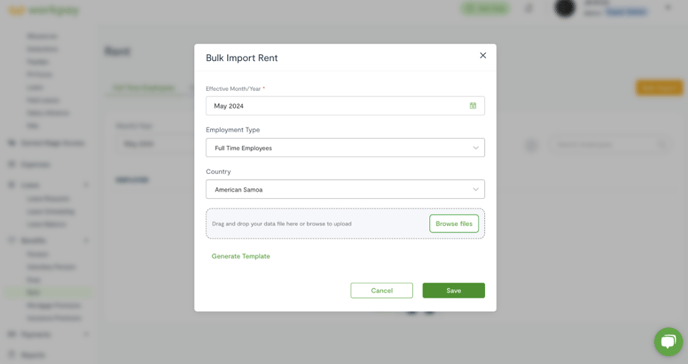Image resolution: width=688 pixels, height=364 pixels.
Task: Select the Effective Month/Year field
Action: (x=345, y=106)
